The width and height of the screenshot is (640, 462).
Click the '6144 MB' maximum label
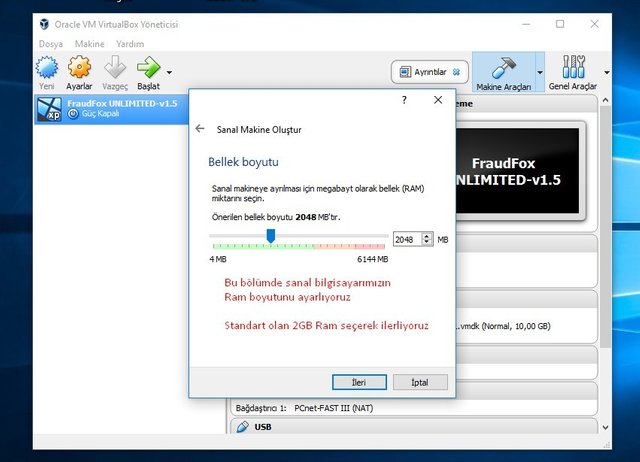[373, 259]
